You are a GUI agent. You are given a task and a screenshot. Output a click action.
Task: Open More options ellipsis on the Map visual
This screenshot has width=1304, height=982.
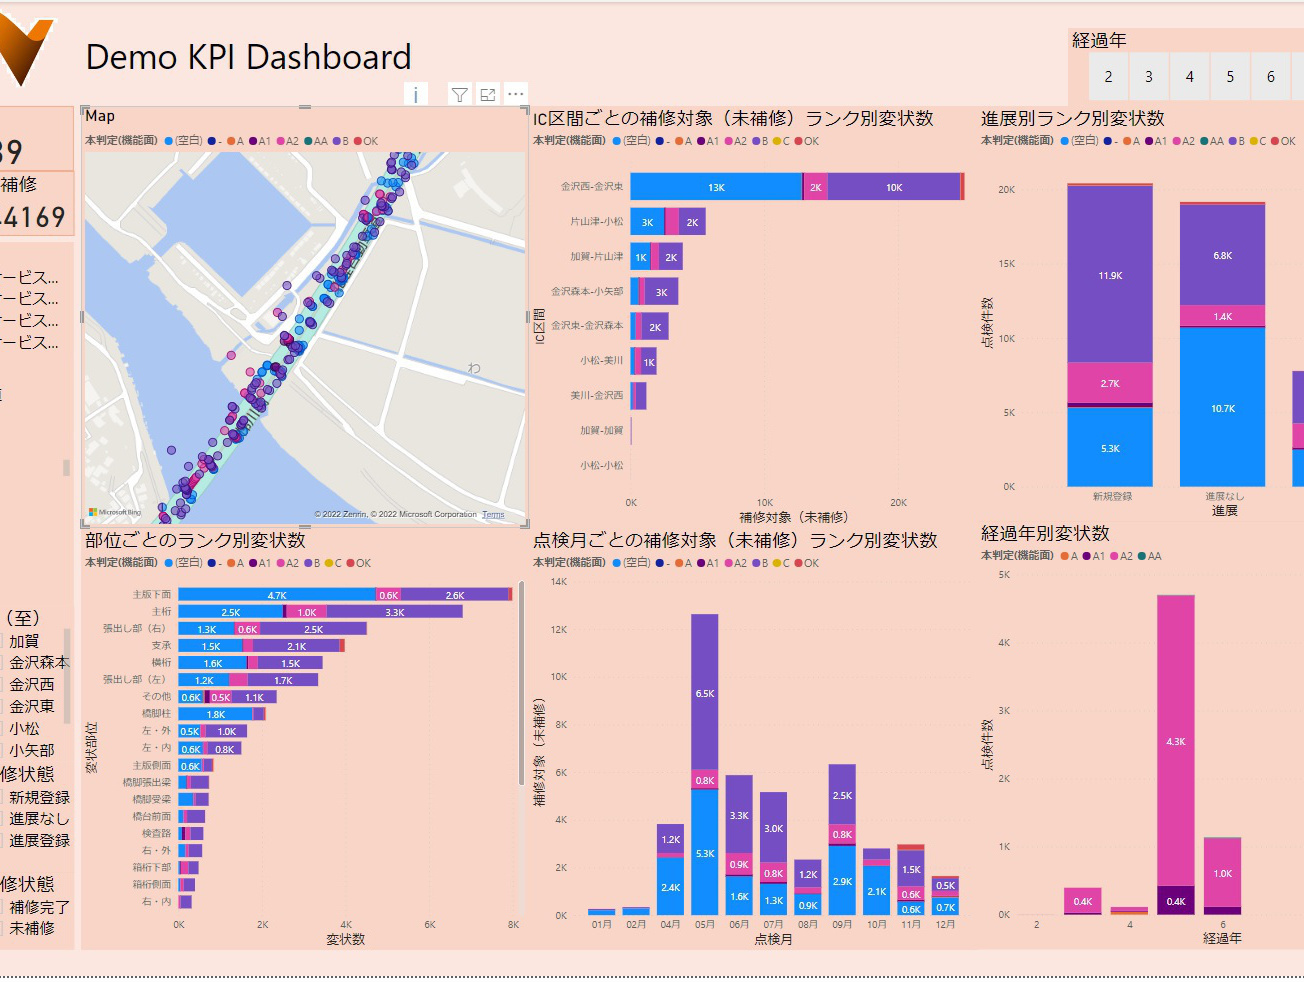pyautogui.click(x=516, y=94)
